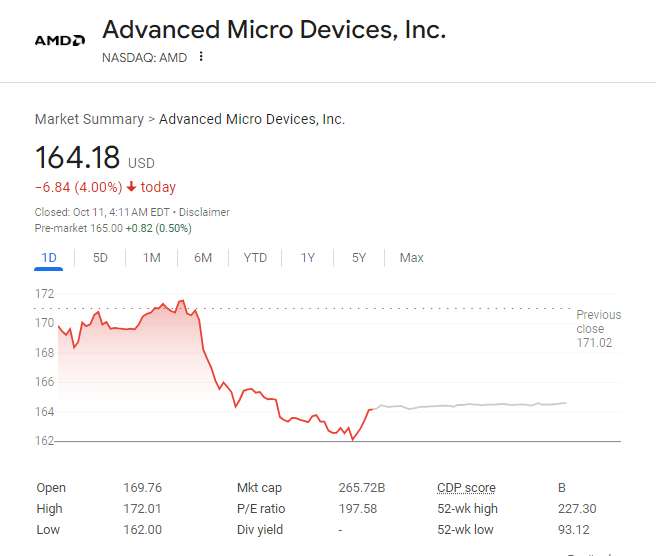Screen dimensions: 656x556
Task: View the 1Y chart range
Action: coord(308,258)
